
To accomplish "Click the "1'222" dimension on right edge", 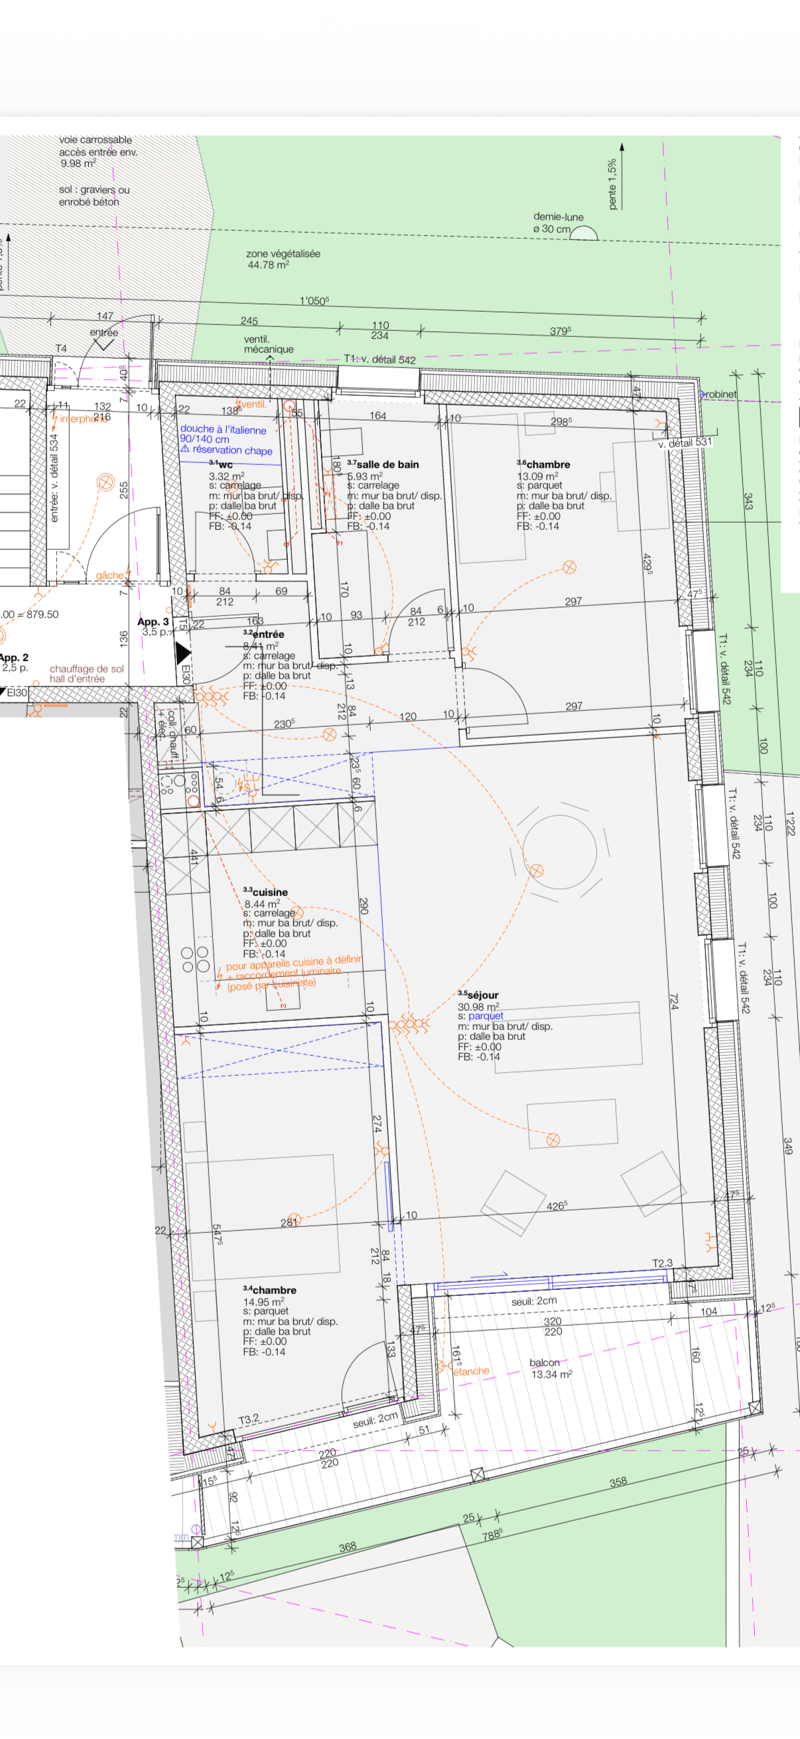I will [789, 824].
